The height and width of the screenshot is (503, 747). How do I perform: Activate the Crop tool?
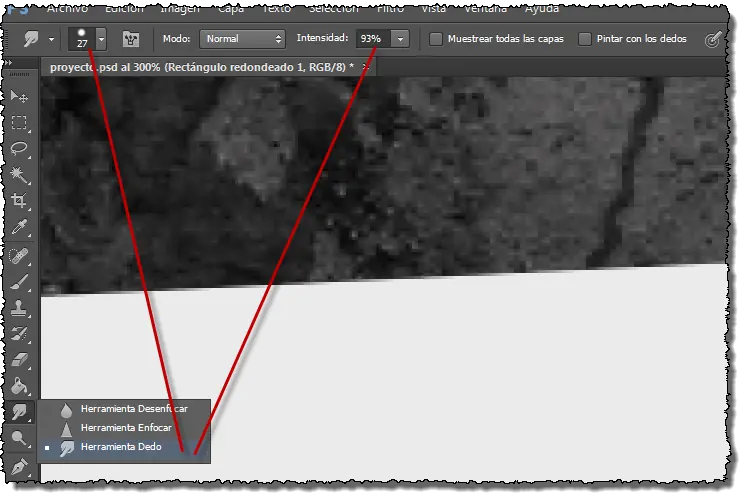pyautogui.click(x=19, y=201)
